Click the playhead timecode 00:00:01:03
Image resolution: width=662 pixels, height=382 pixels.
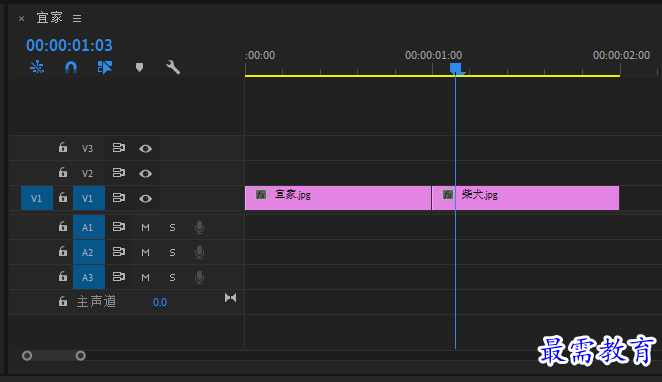69,45
